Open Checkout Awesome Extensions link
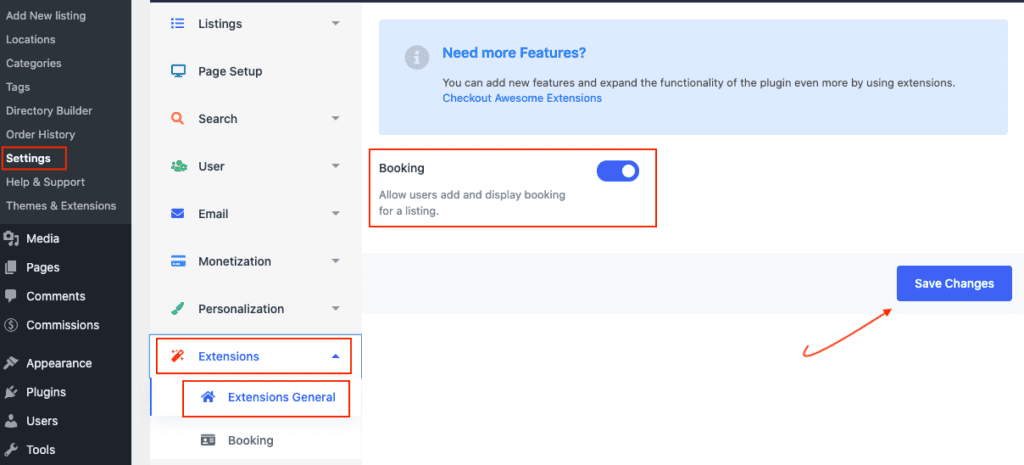Image resolution: width=1024 pixels, height=465 pixels. pyautogui.click(x=522, y=98)
